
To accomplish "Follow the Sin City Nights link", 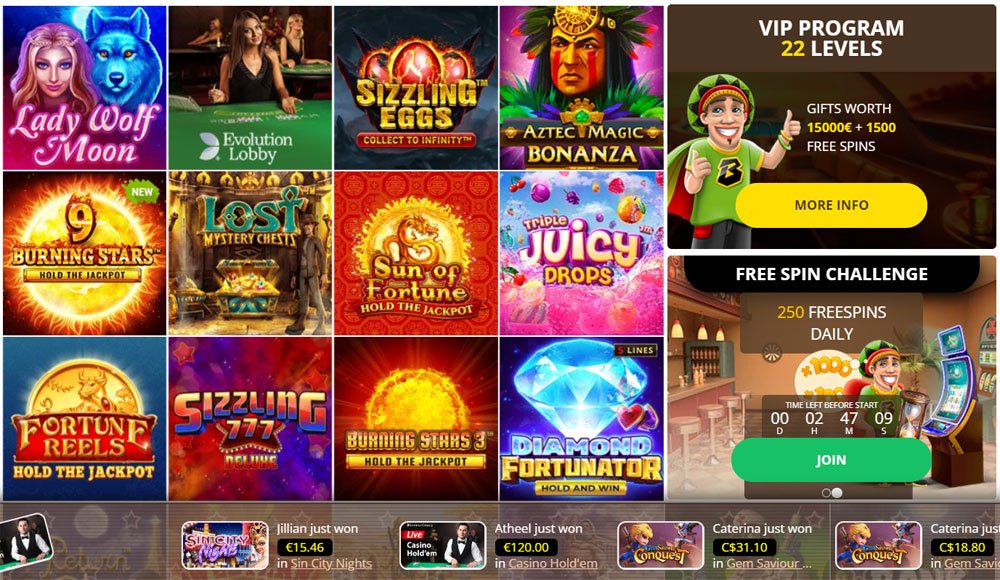I will (331, 563).
